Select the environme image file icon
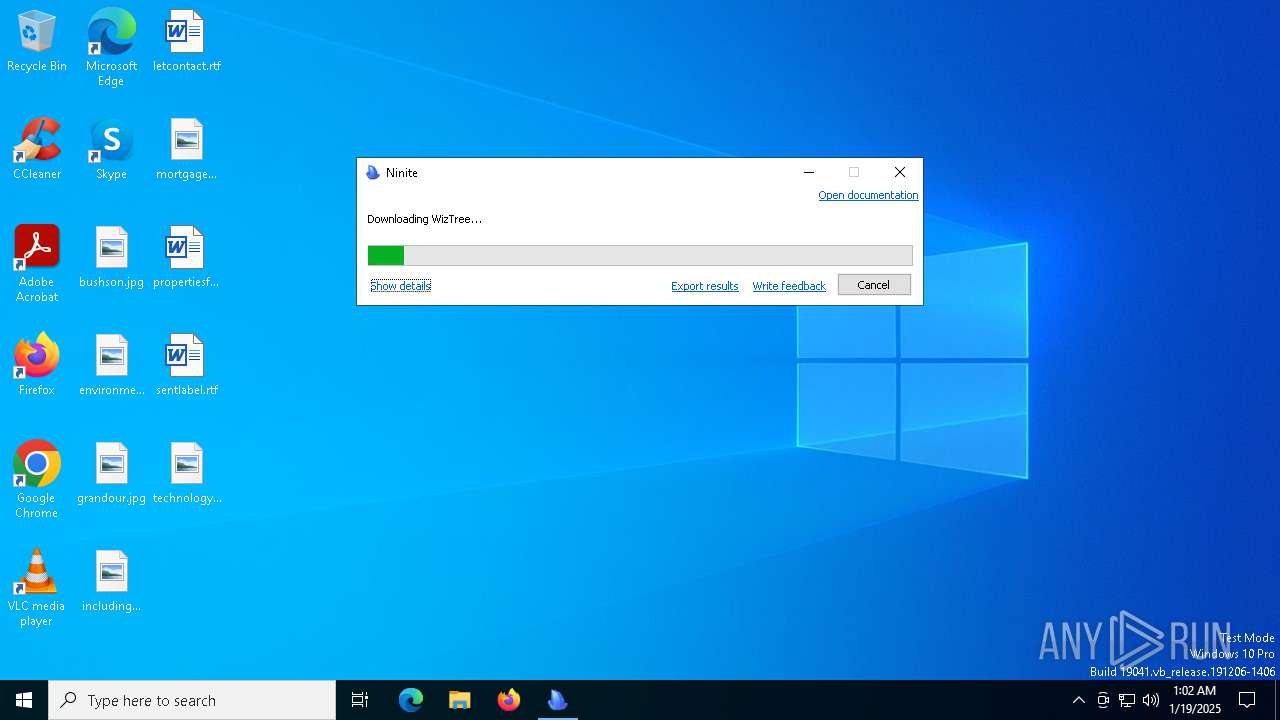1280x720 pixels. [x=111, y=366]
